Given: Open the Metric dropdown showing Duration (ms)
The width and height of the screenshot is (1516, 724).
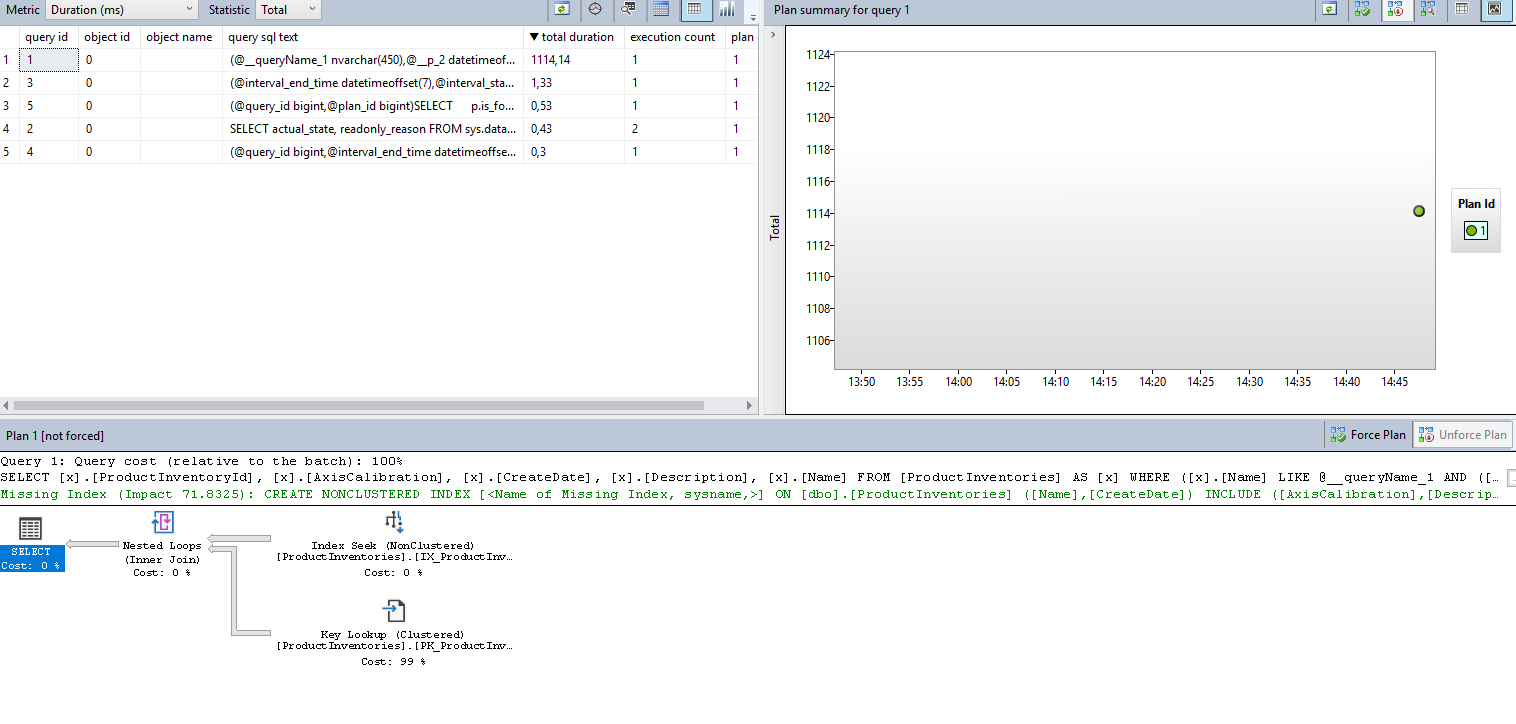Looking at the screenshot, I should coord(122,10).
